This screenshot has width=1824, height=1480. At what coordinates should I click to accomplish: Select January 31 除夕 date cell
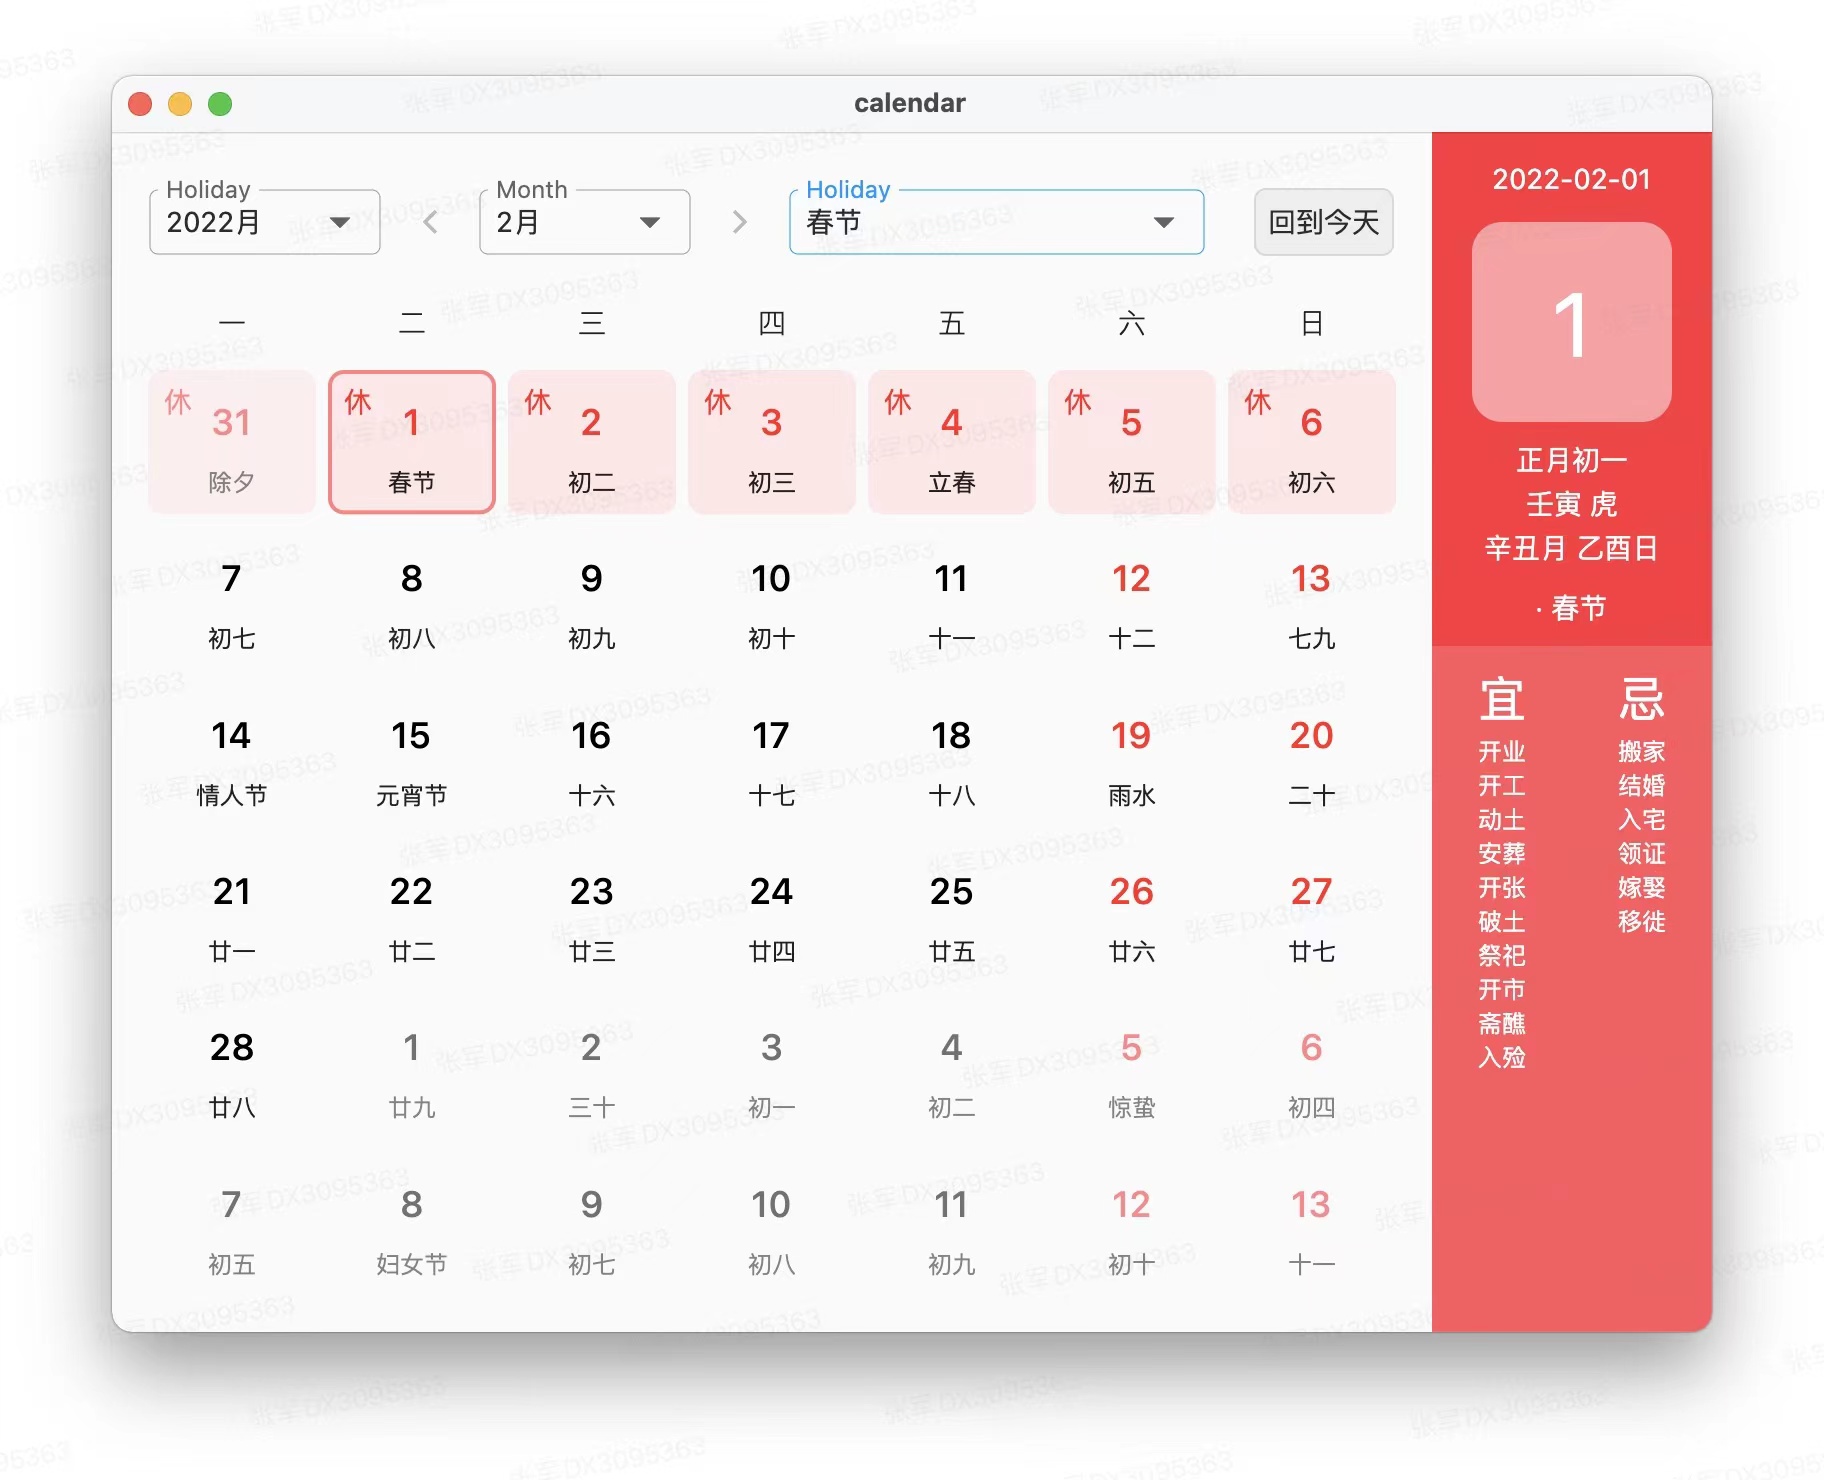pyautogui.click(x=232, y=442)
